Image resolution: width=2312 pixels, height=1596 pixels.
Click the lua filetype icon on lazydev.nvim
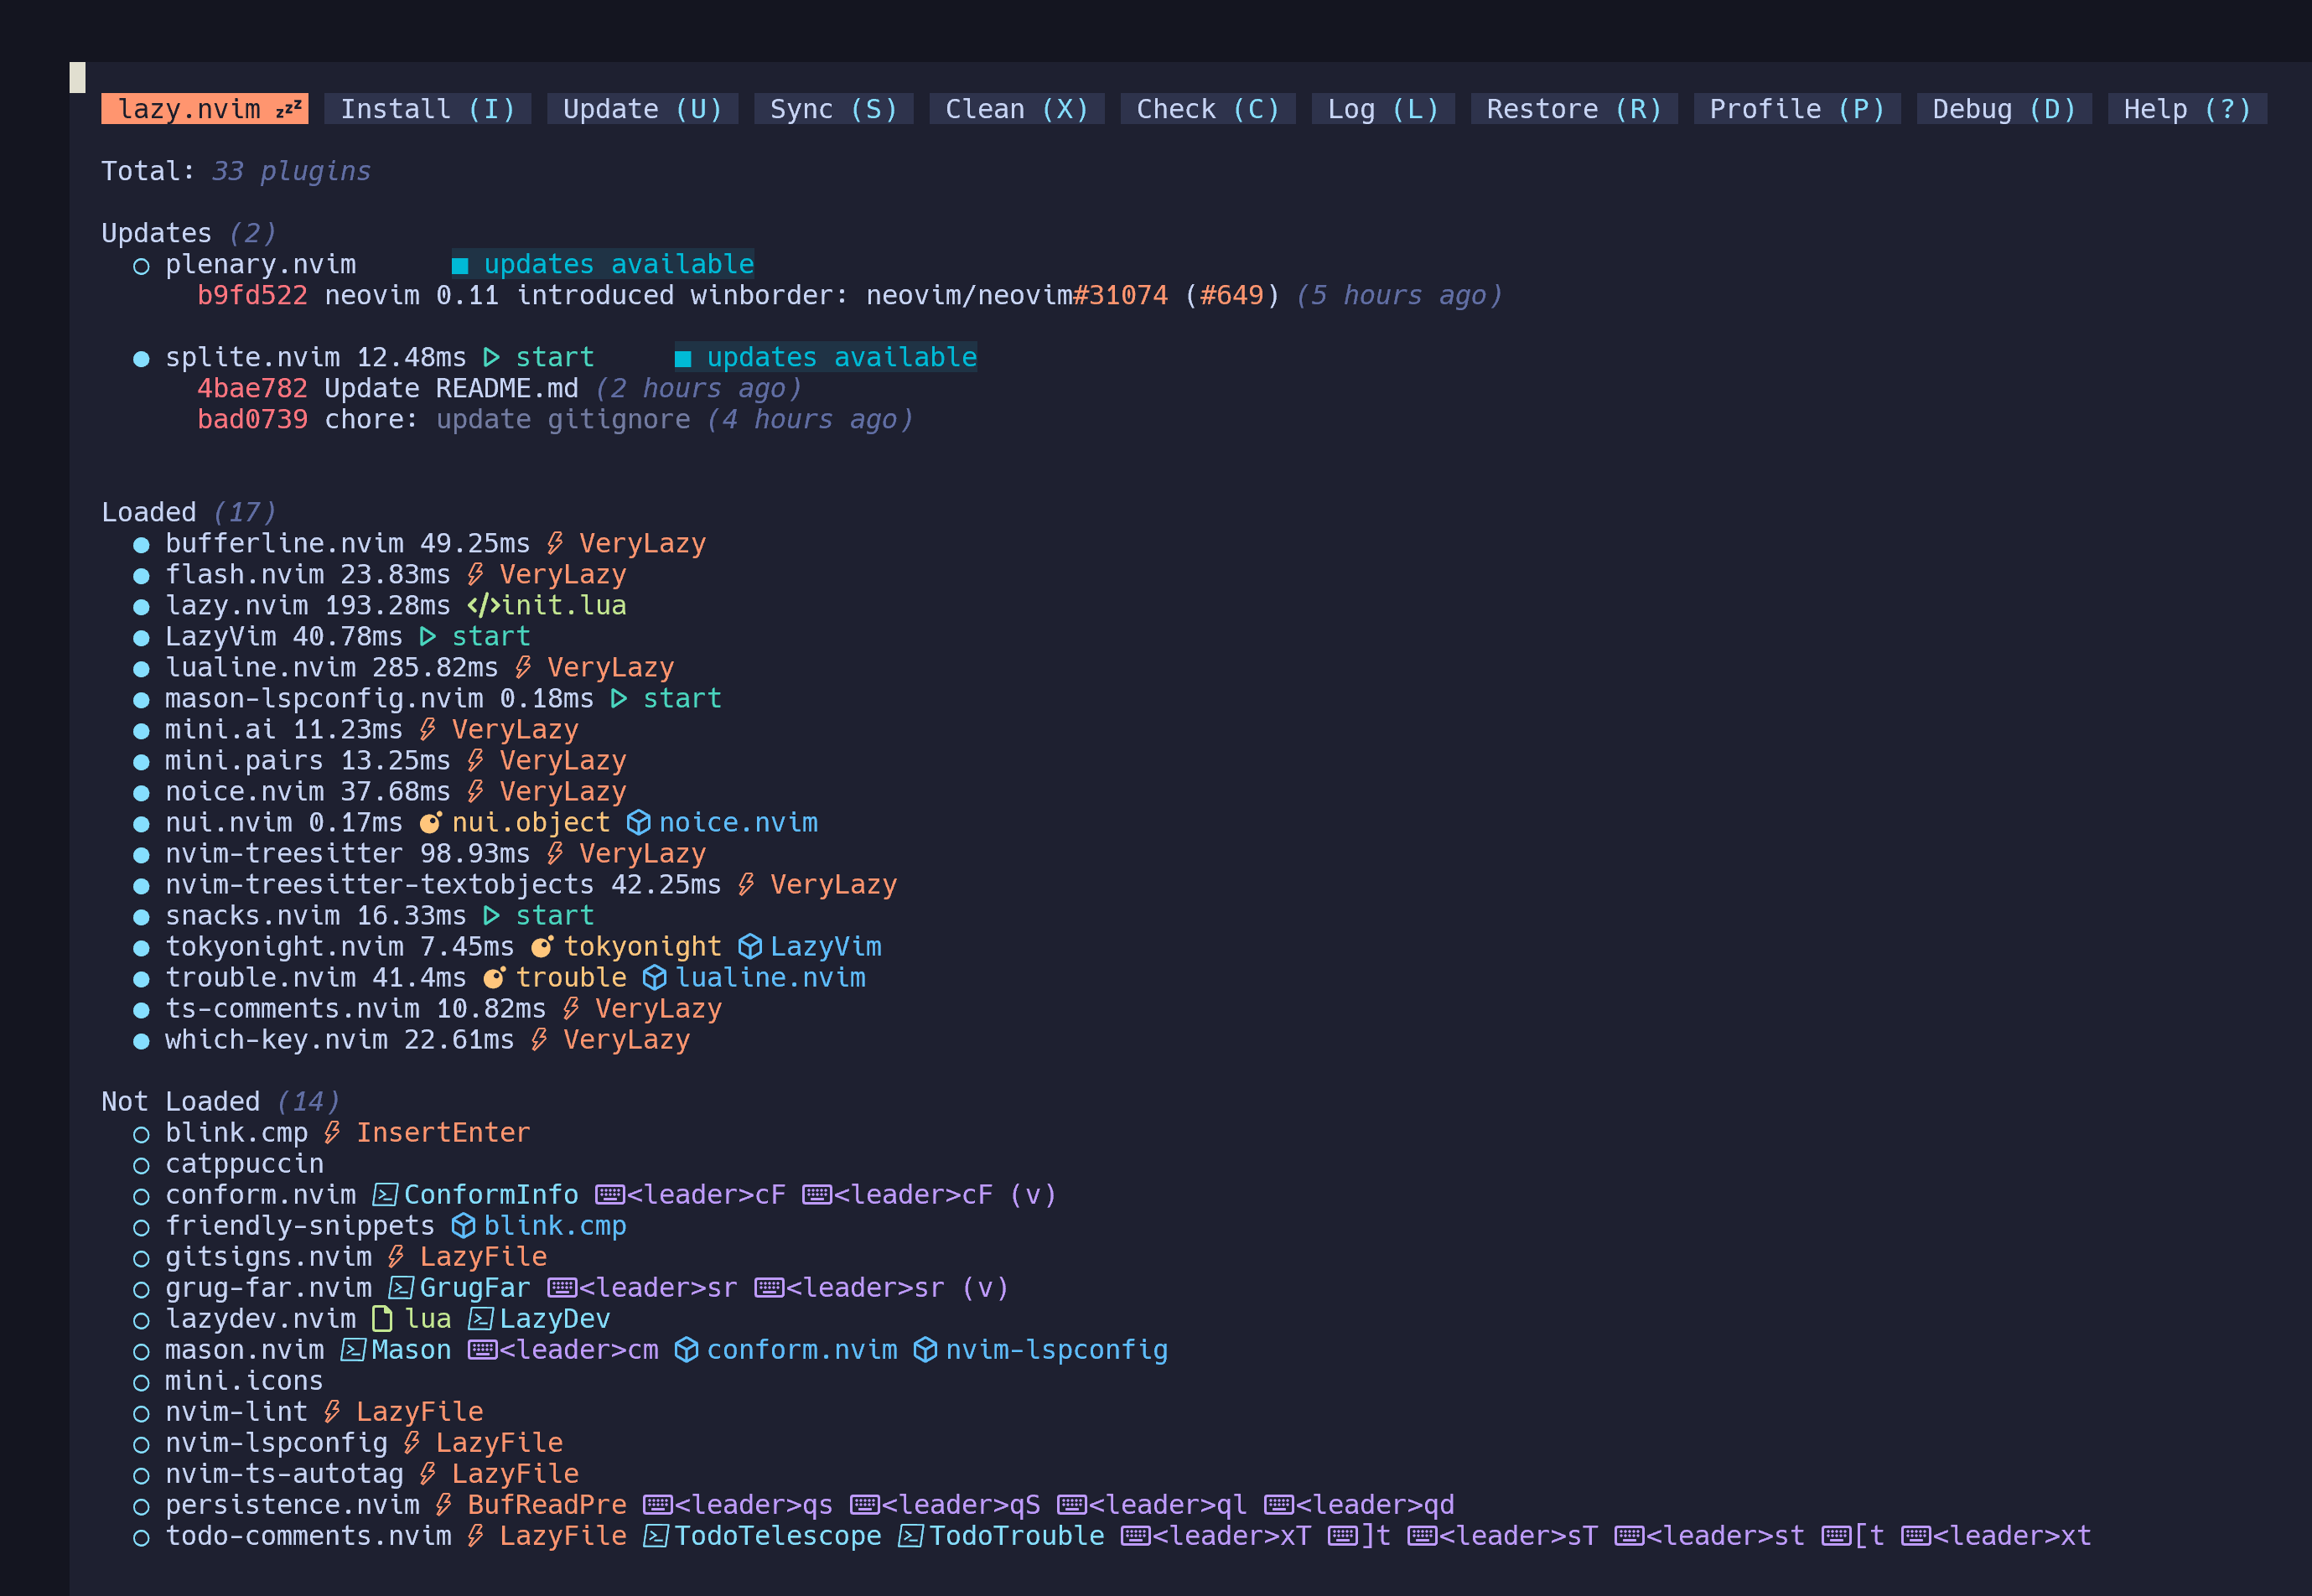382,1318
